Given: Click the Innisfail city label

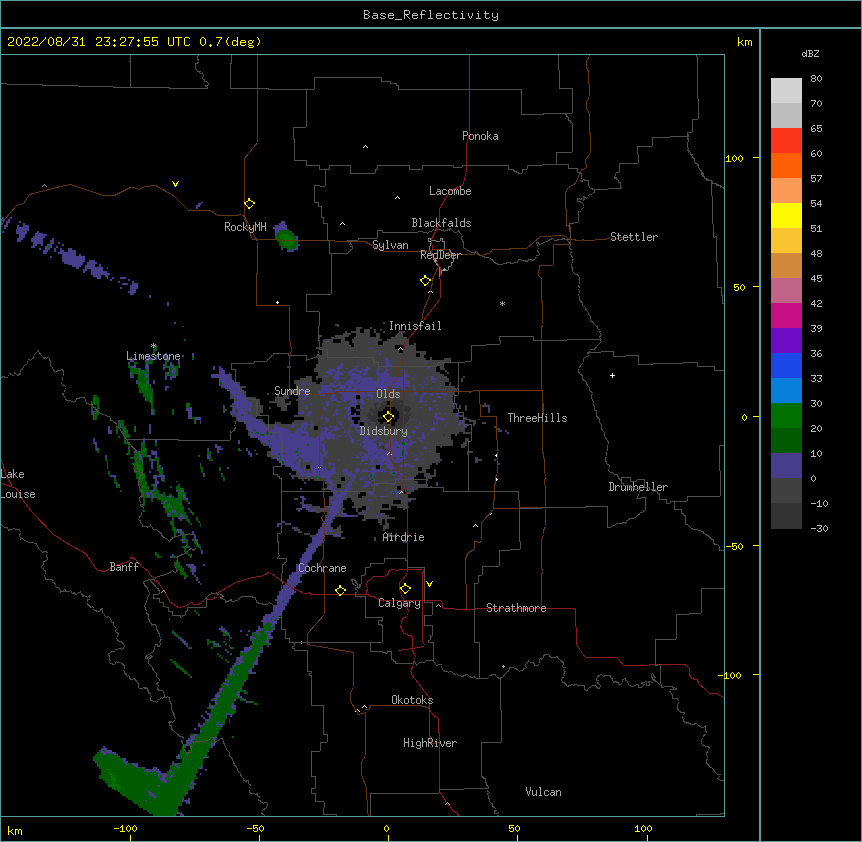Looking at the screenshot, I should pos(415,326).
